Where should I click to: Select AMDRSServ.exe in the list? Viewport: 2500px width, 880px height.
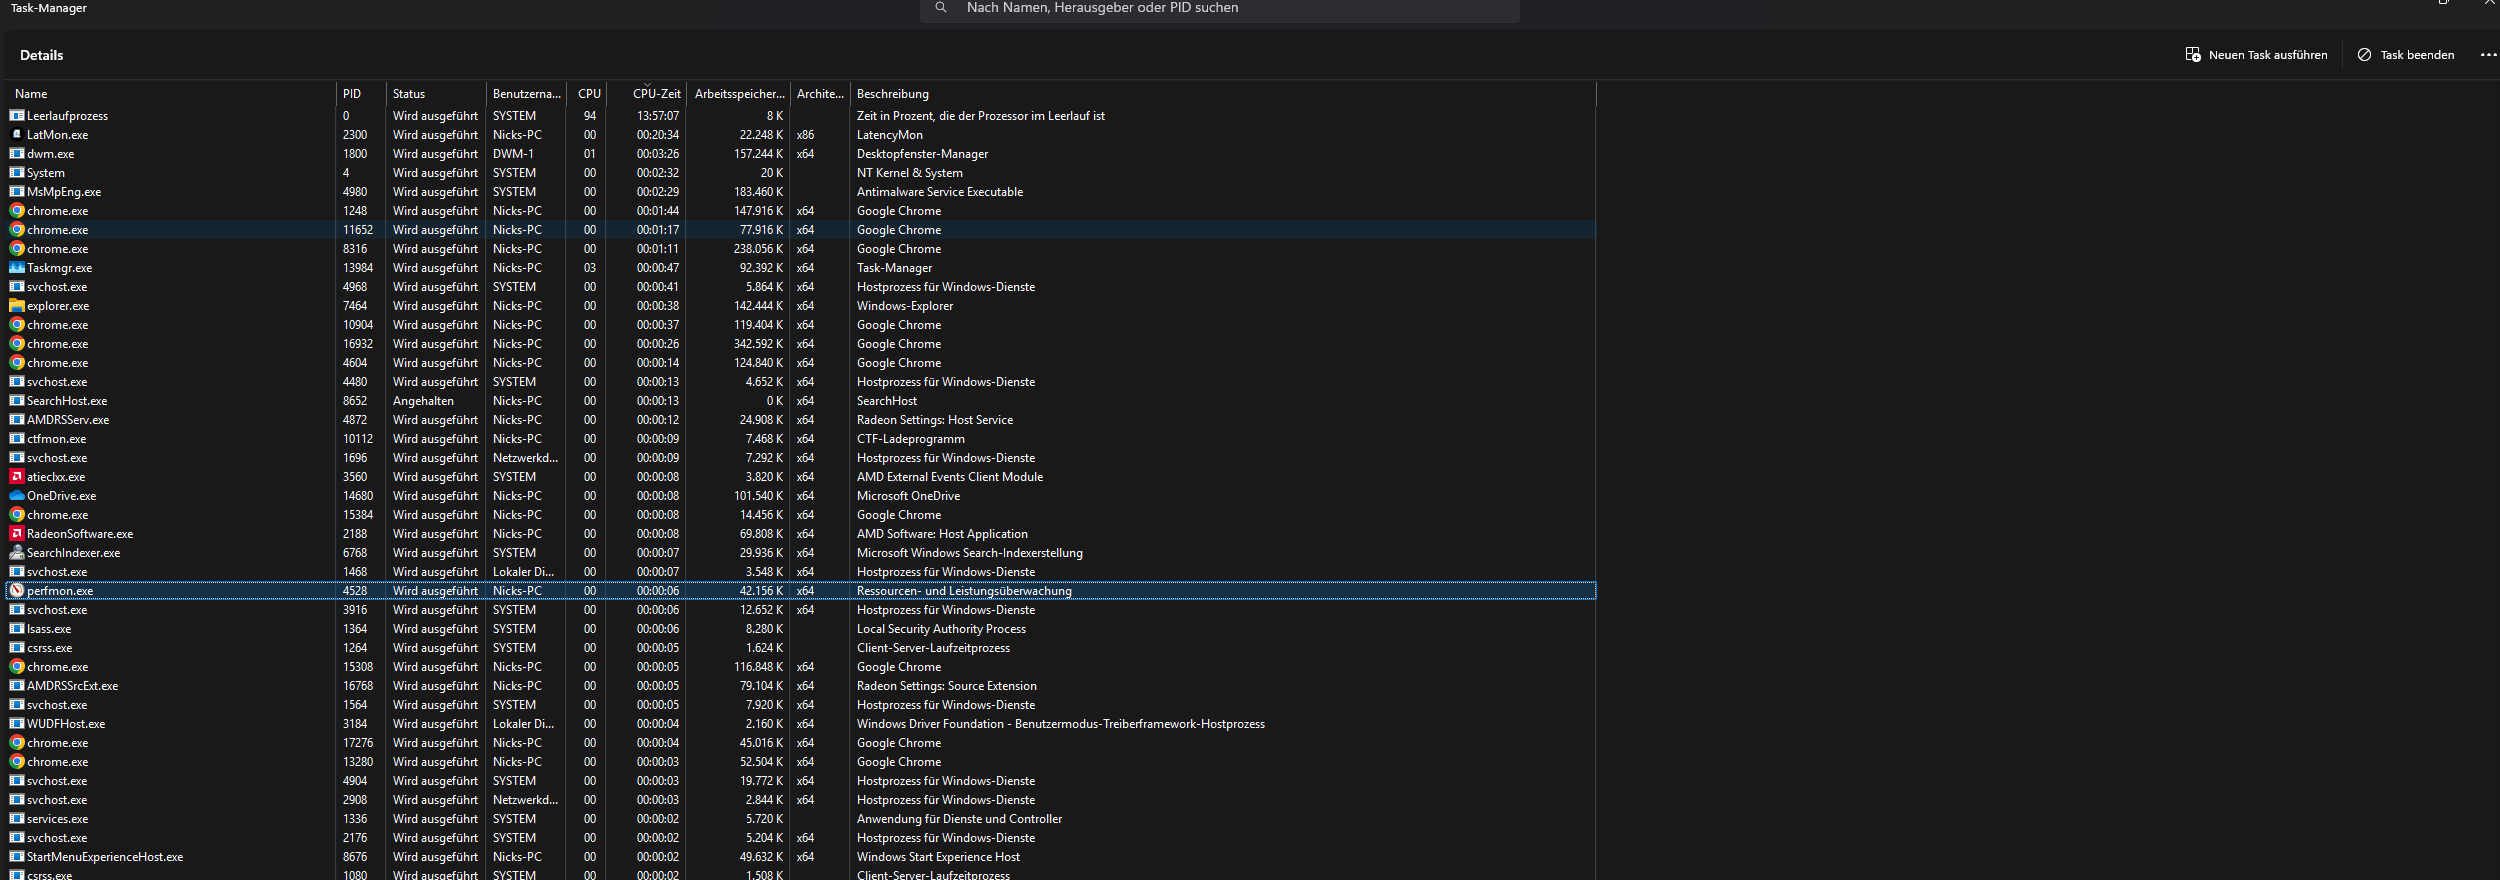(x=68, y=420)
